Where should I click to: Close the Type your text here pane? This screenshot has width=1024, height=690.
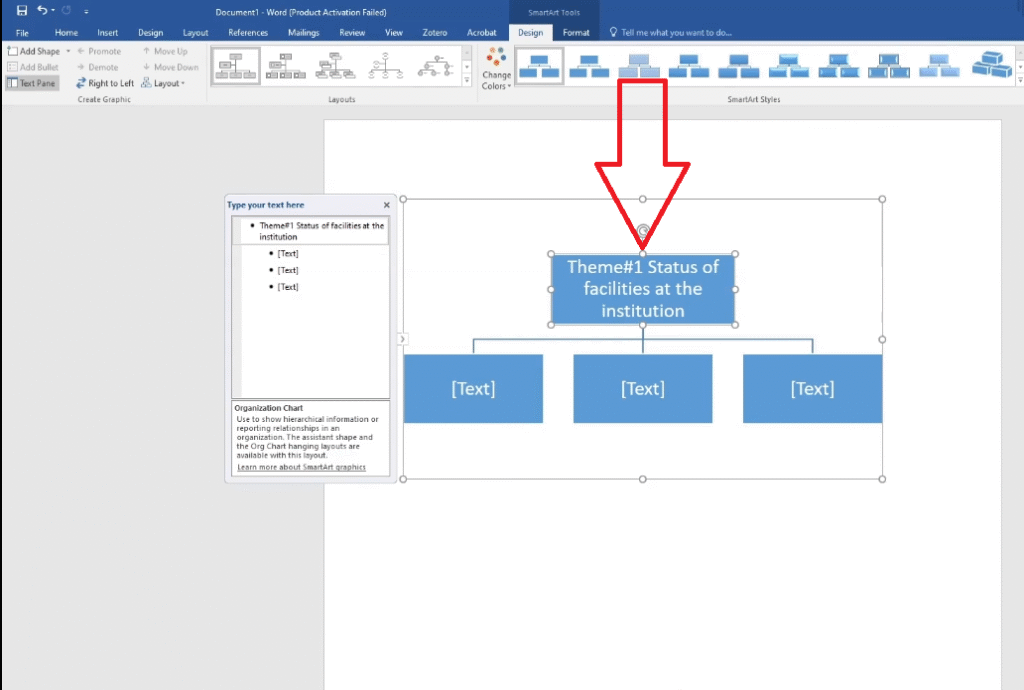coord(387,205)
